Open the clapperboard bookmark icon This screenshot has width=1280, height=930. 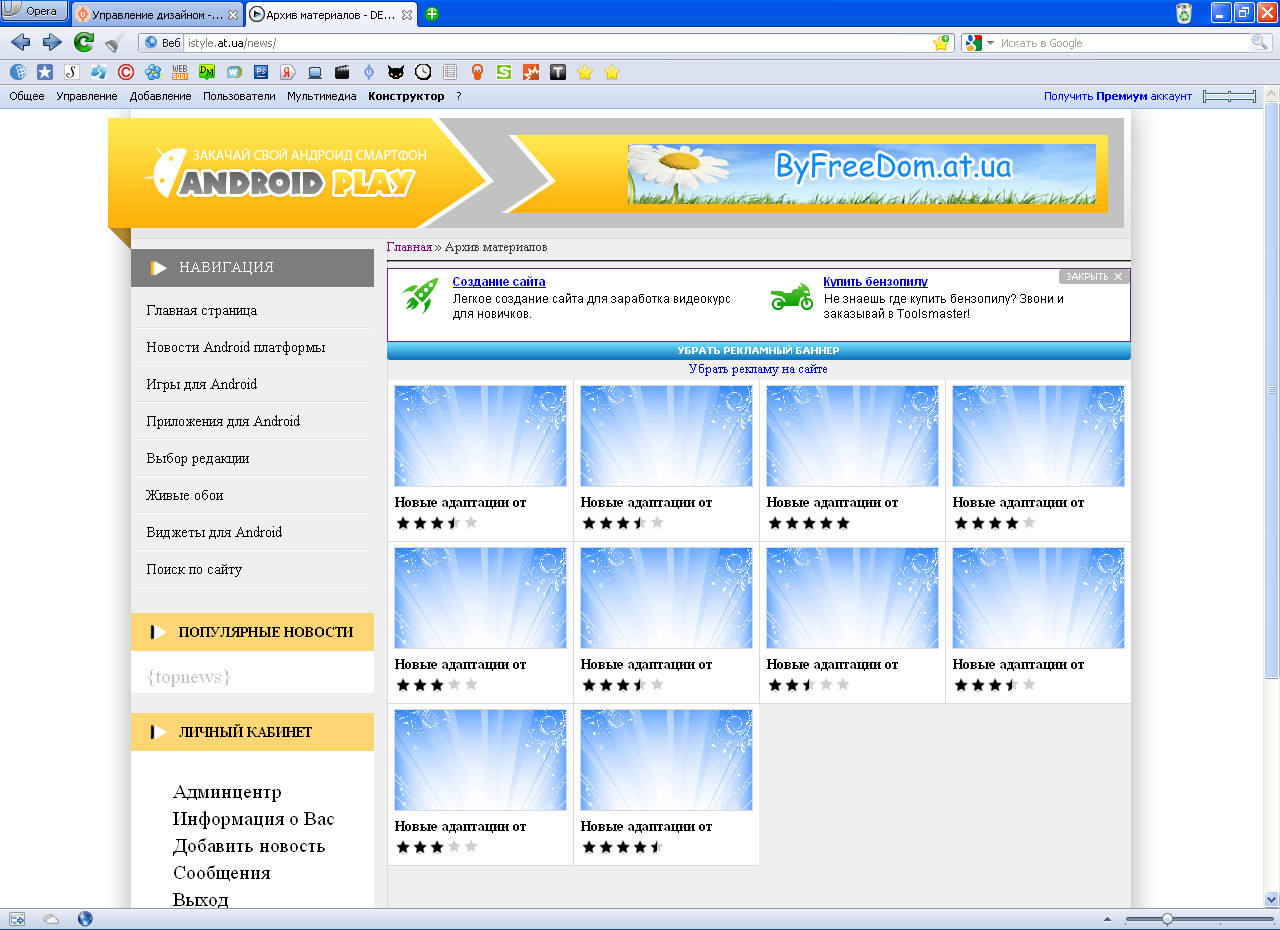(x=342, y=72)
